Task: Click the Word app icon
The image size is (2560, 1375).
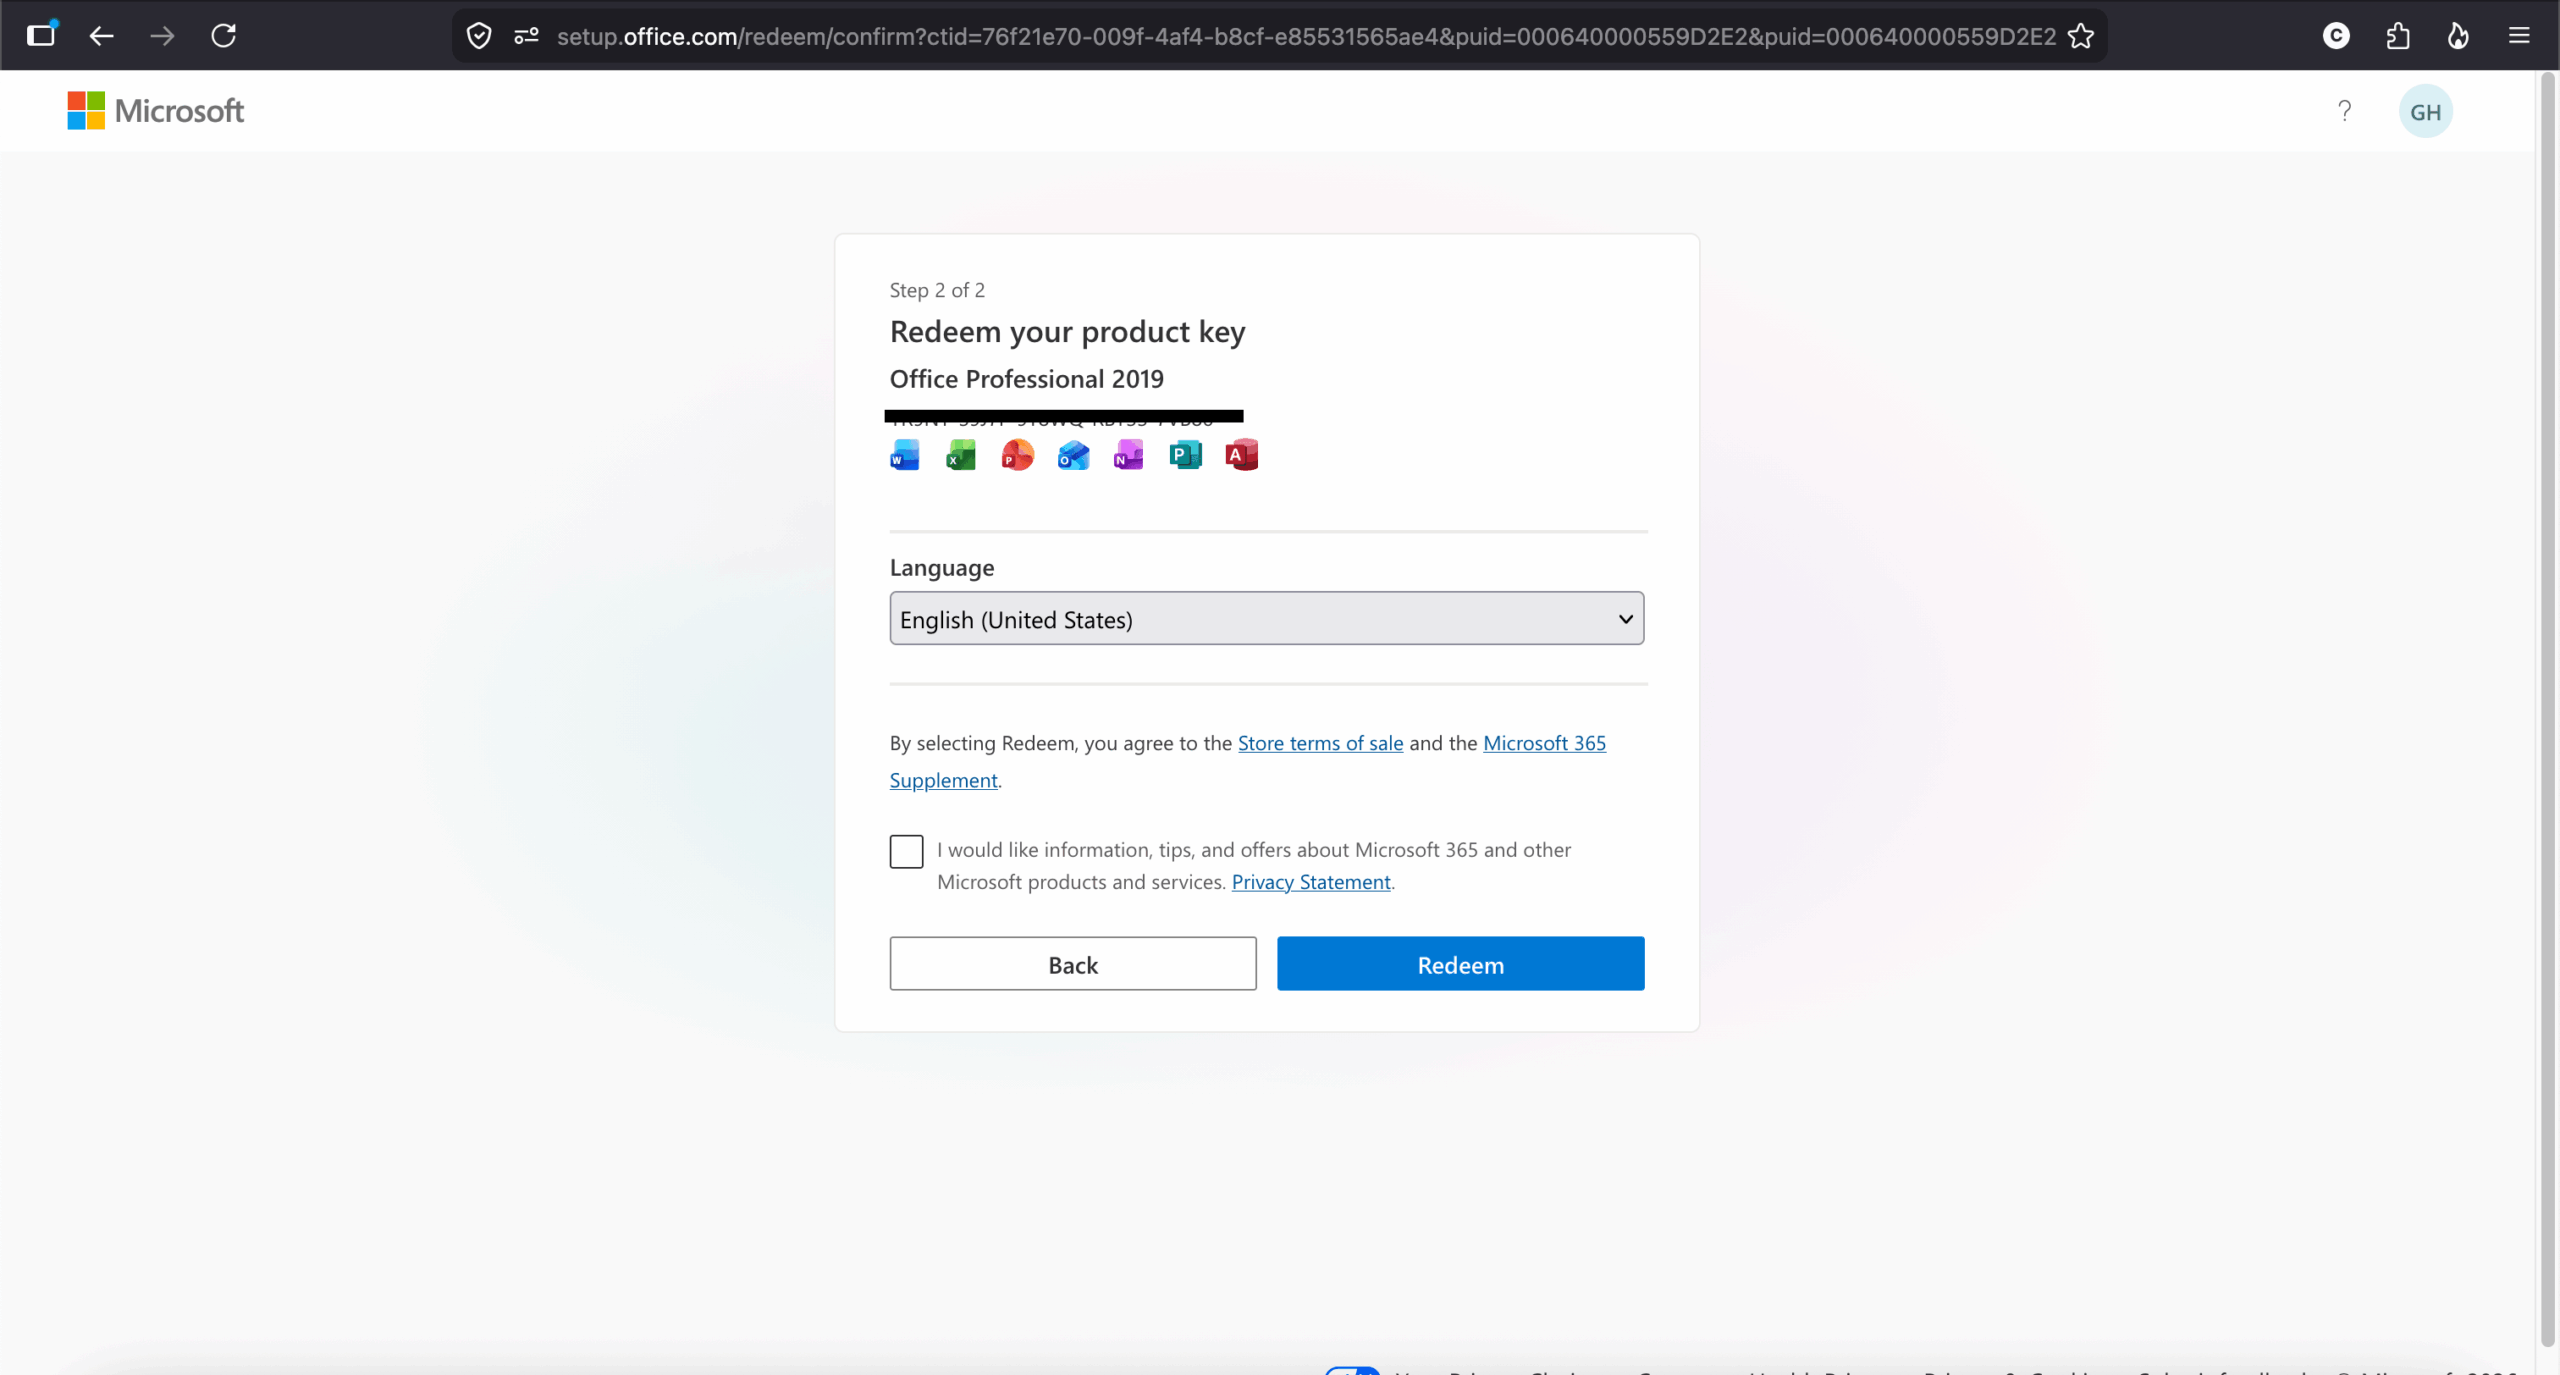Action: [x=904, y=456]
